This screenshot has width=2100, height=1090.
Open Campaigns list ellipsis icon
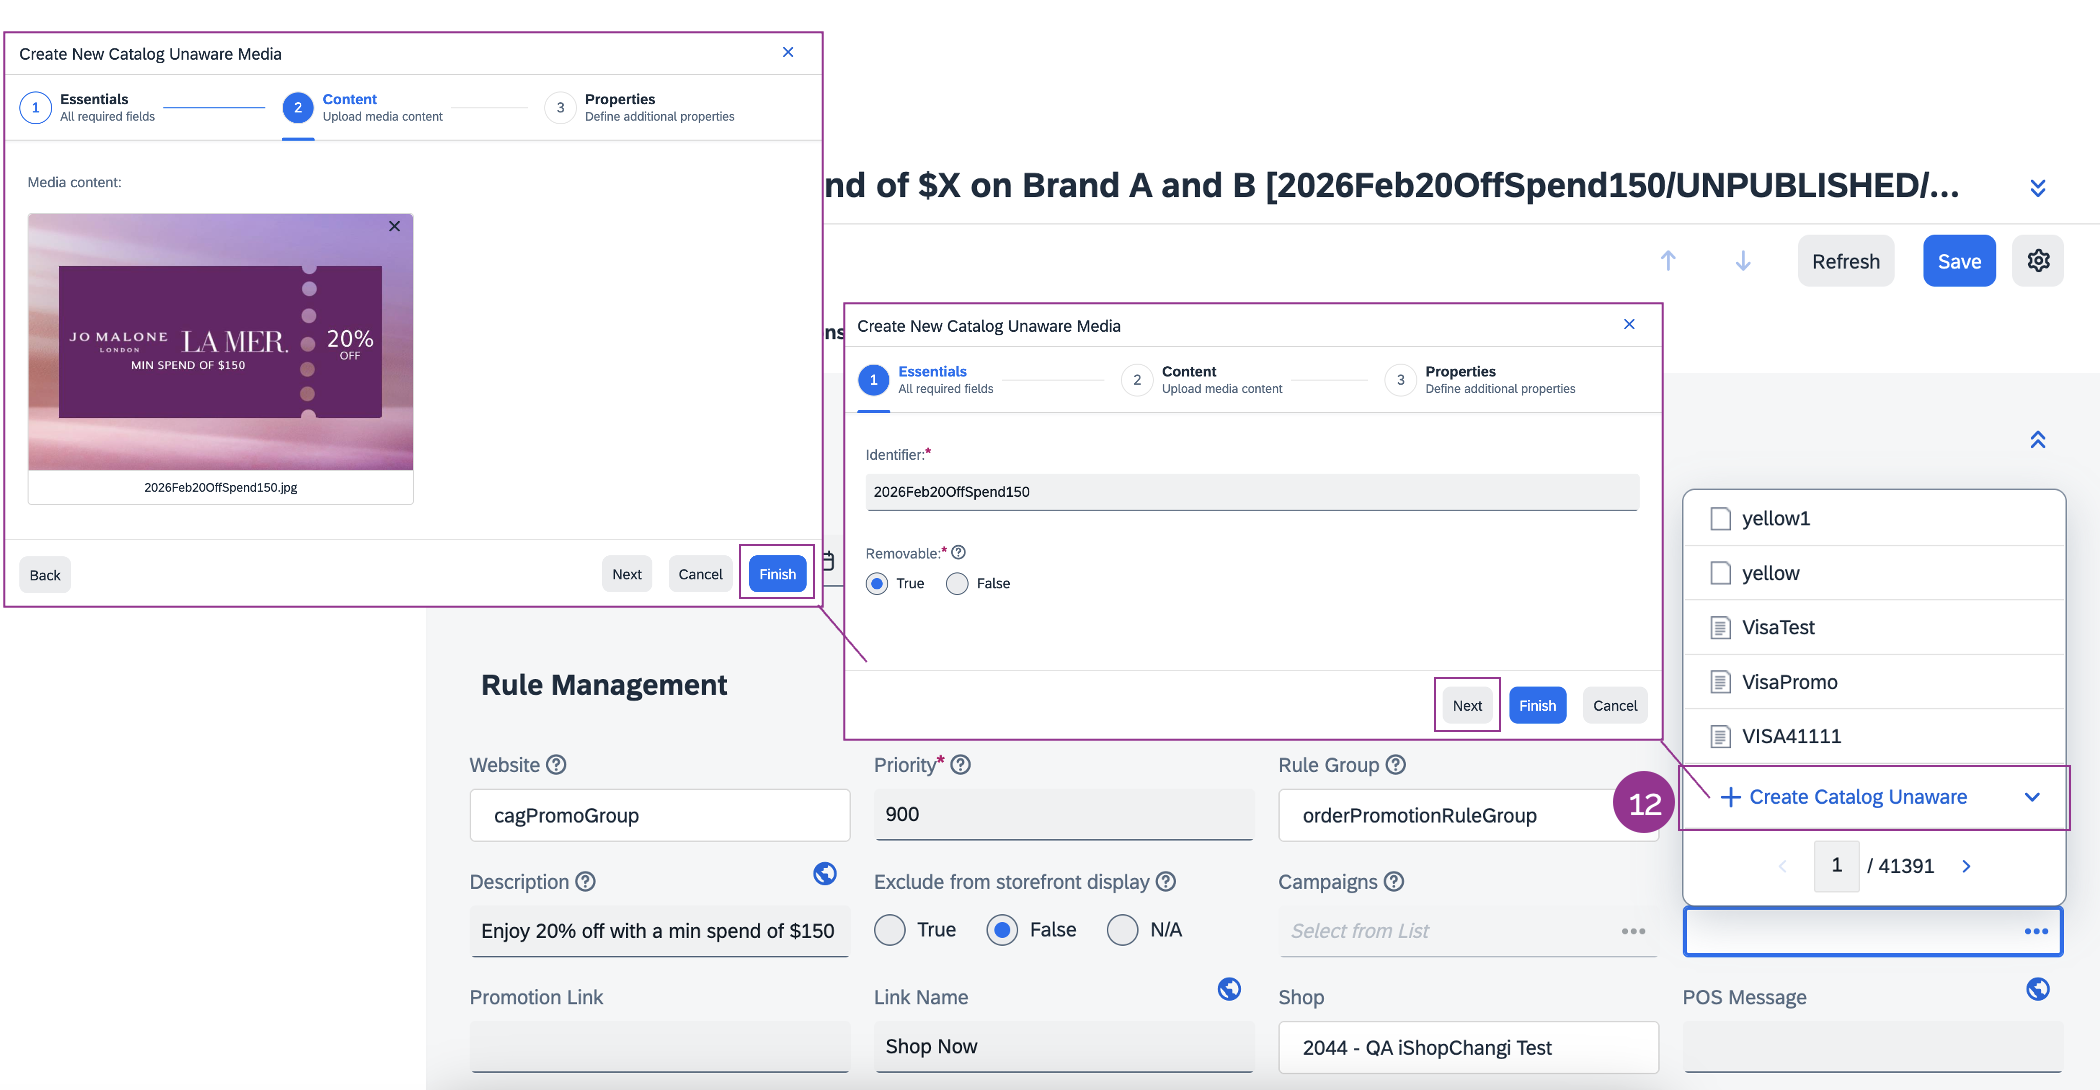tap(1633, 931)
